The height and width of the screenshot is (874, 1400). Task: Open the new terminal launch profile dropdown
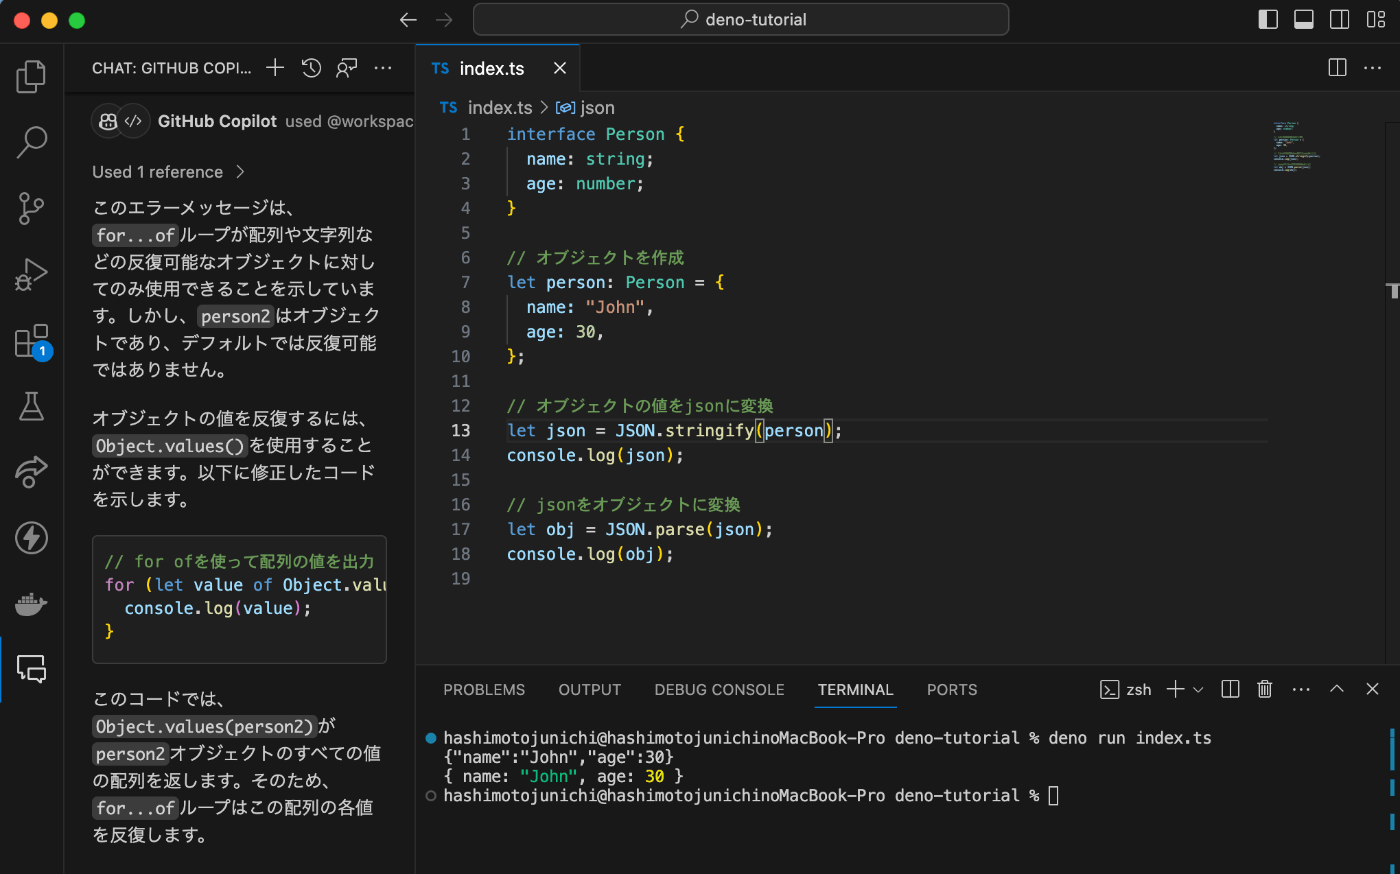coord(1198,689)
